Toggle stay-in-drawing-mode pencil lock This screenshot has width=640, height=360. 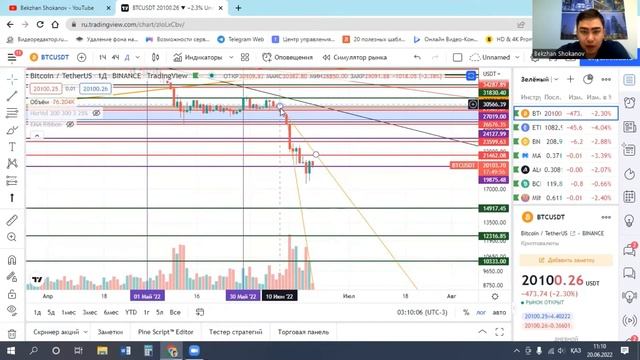(12, 277)
